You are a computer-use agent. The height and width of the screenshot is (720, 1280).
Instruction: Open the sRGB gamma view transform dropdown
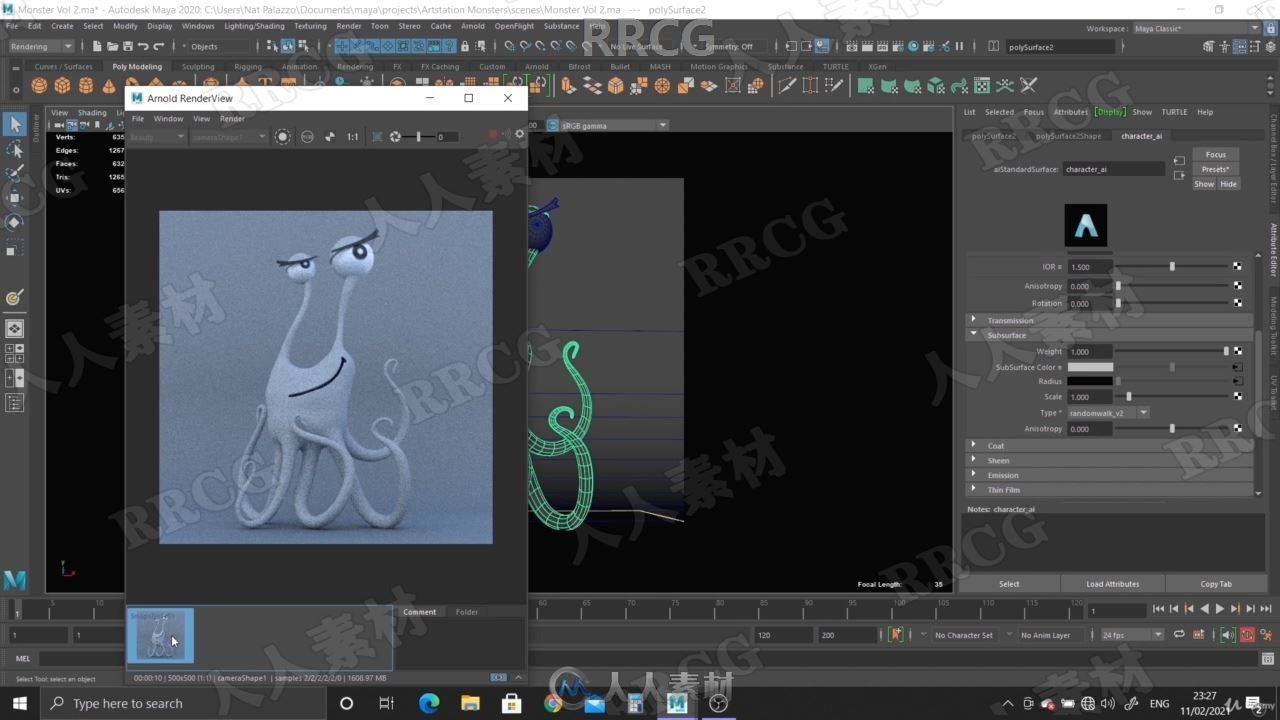pyautogui.click(x=614, y=125)
